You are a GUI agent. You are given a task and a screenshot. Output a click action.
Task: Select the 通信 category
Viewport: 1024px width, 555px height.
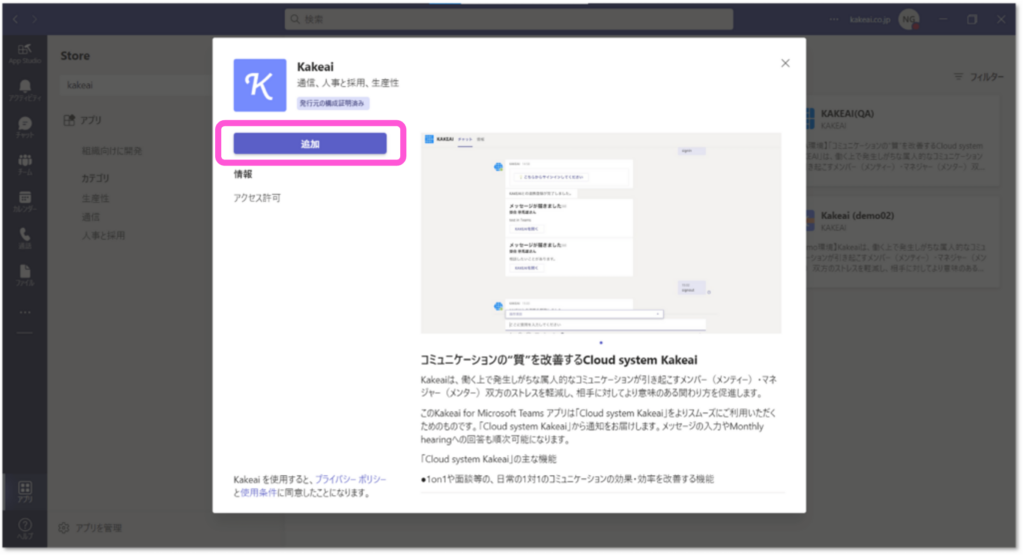point(91,217)
